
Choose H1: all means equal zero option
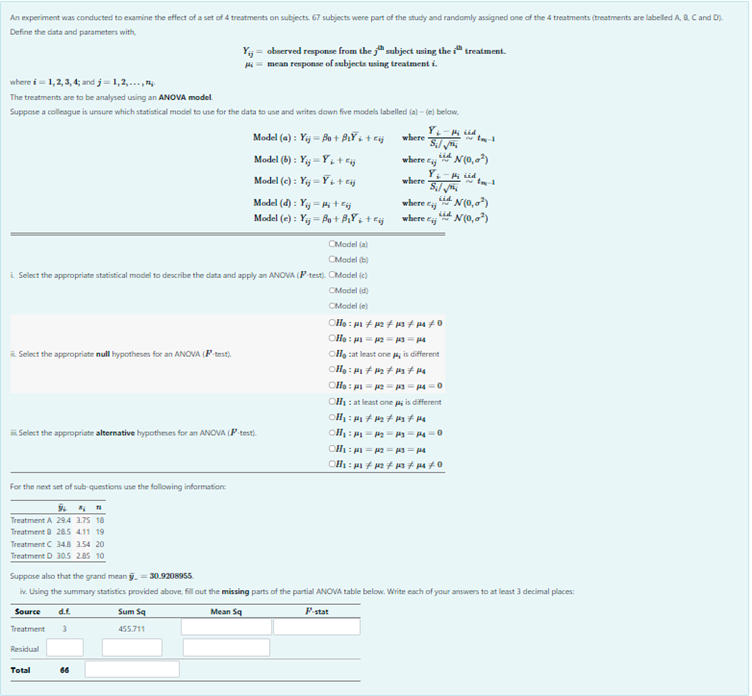pyautogui.click(x=332, y=433)
